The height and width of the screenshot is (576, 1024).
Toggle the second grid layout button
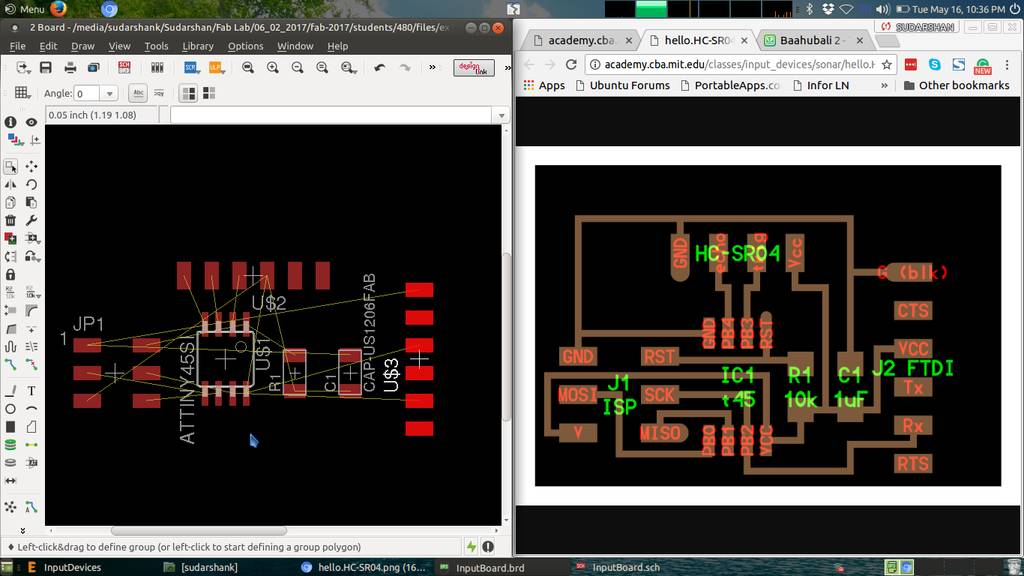point(209,93)
